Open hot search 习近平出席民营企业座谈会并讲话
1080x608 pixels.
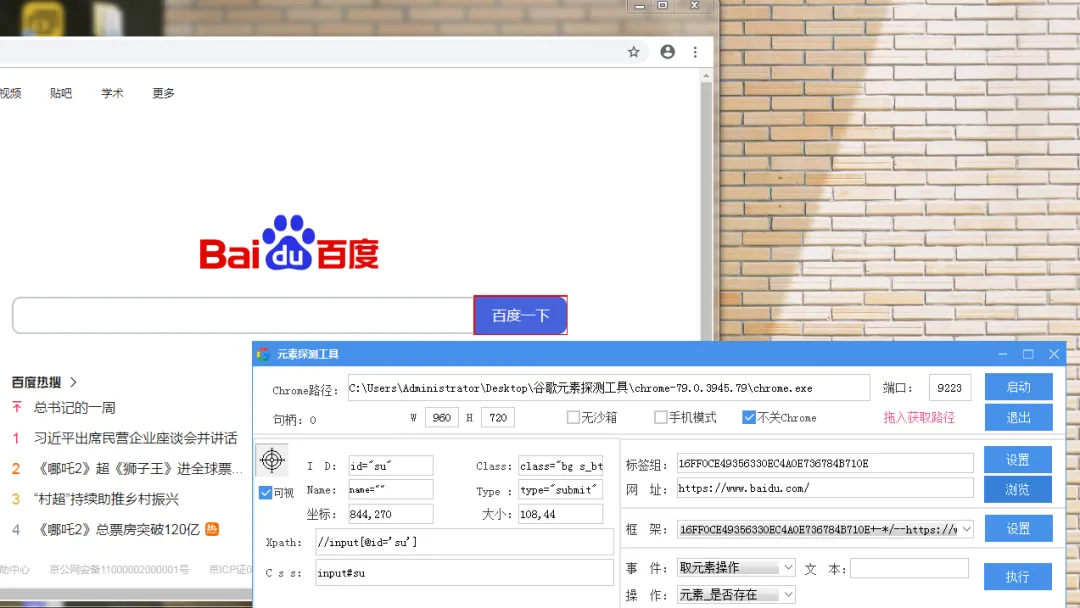(x=136, y=438)
